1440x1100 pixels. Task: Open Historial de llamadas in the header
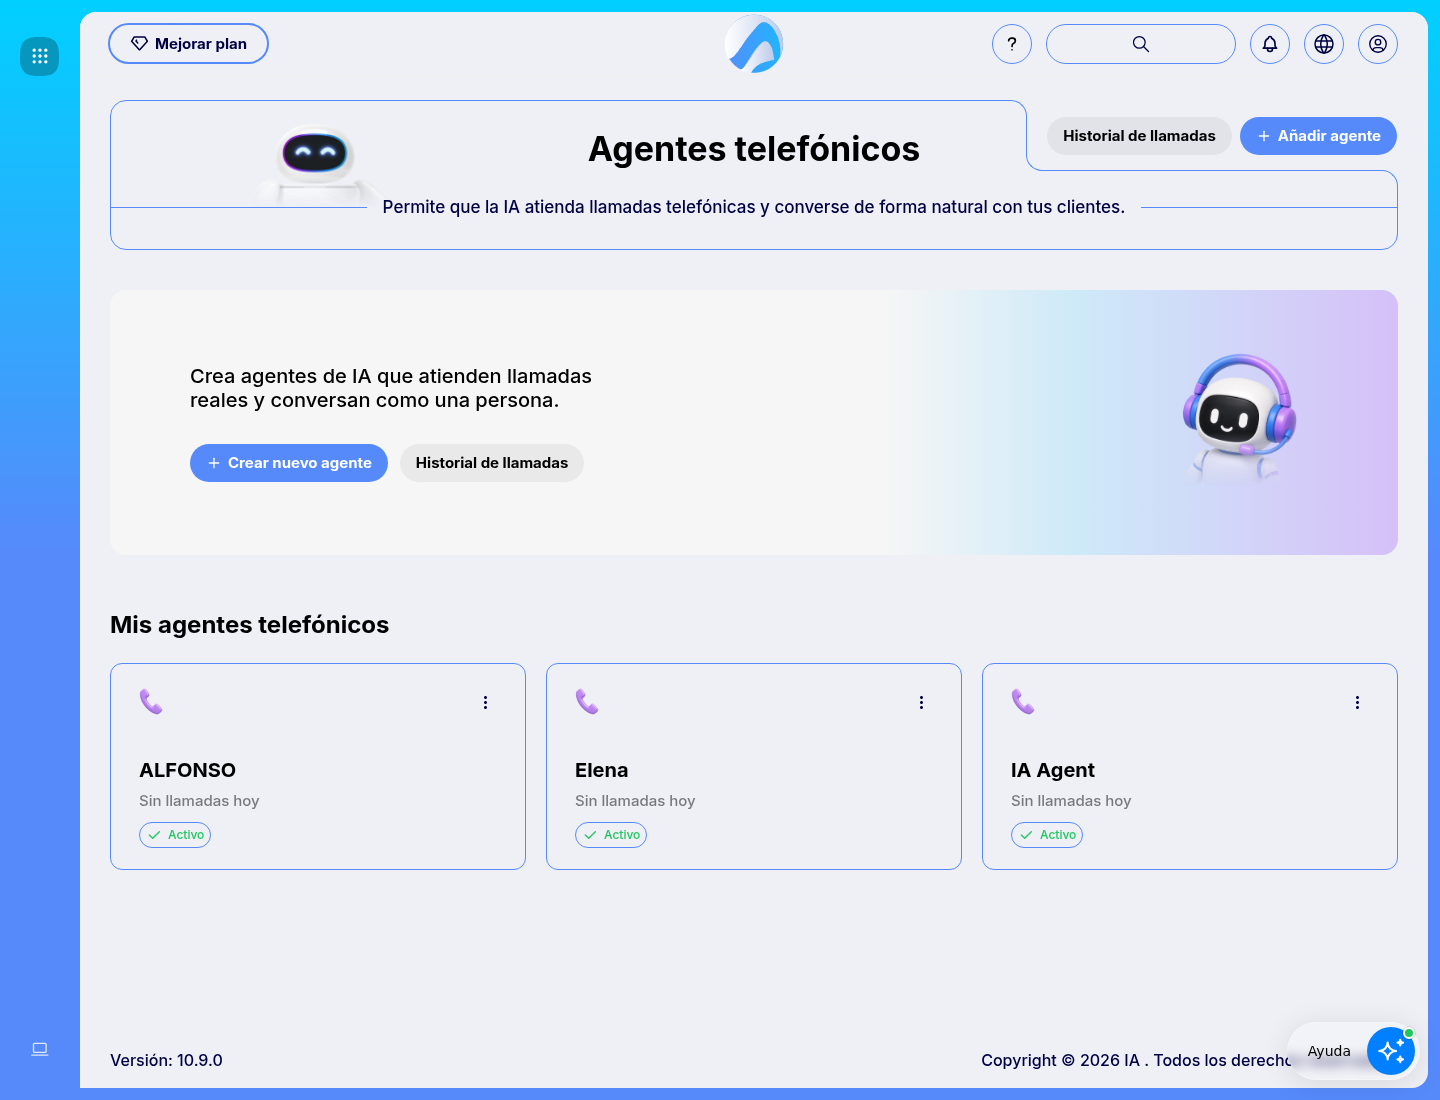click(x=1139, y=136)
